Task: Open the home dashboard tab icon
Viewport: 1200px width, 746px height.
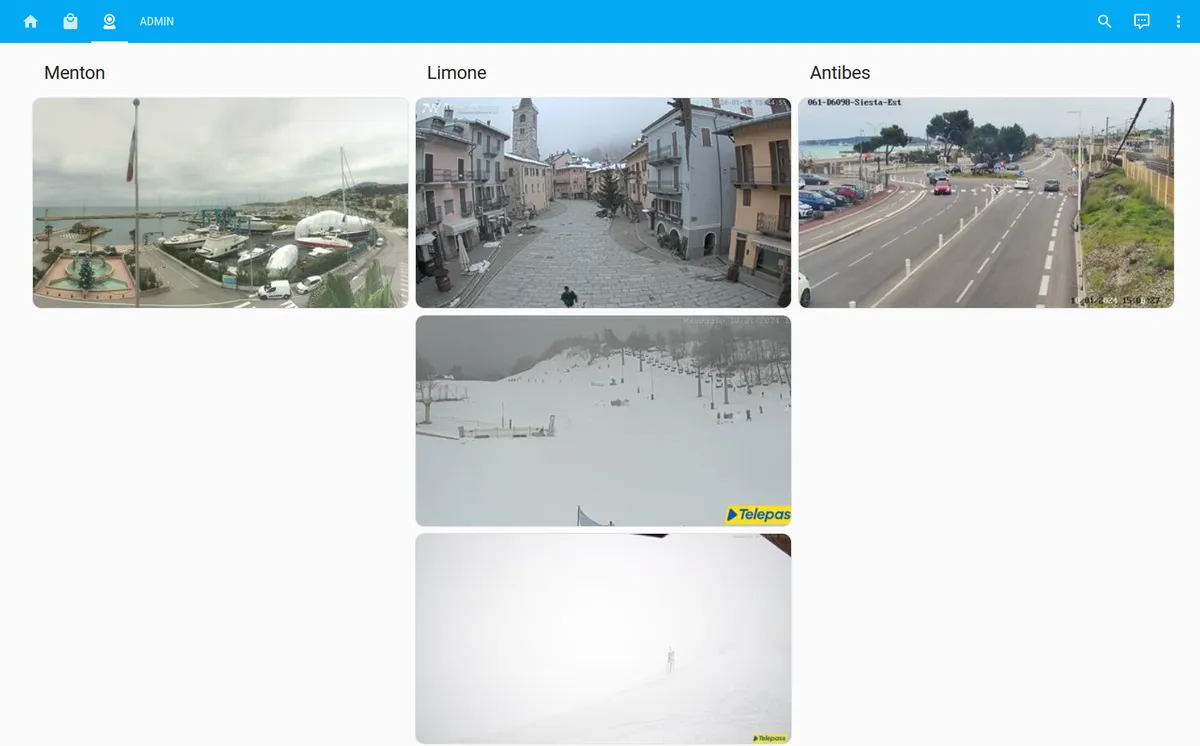Action: pyautogui.click(x=31, y=21)
